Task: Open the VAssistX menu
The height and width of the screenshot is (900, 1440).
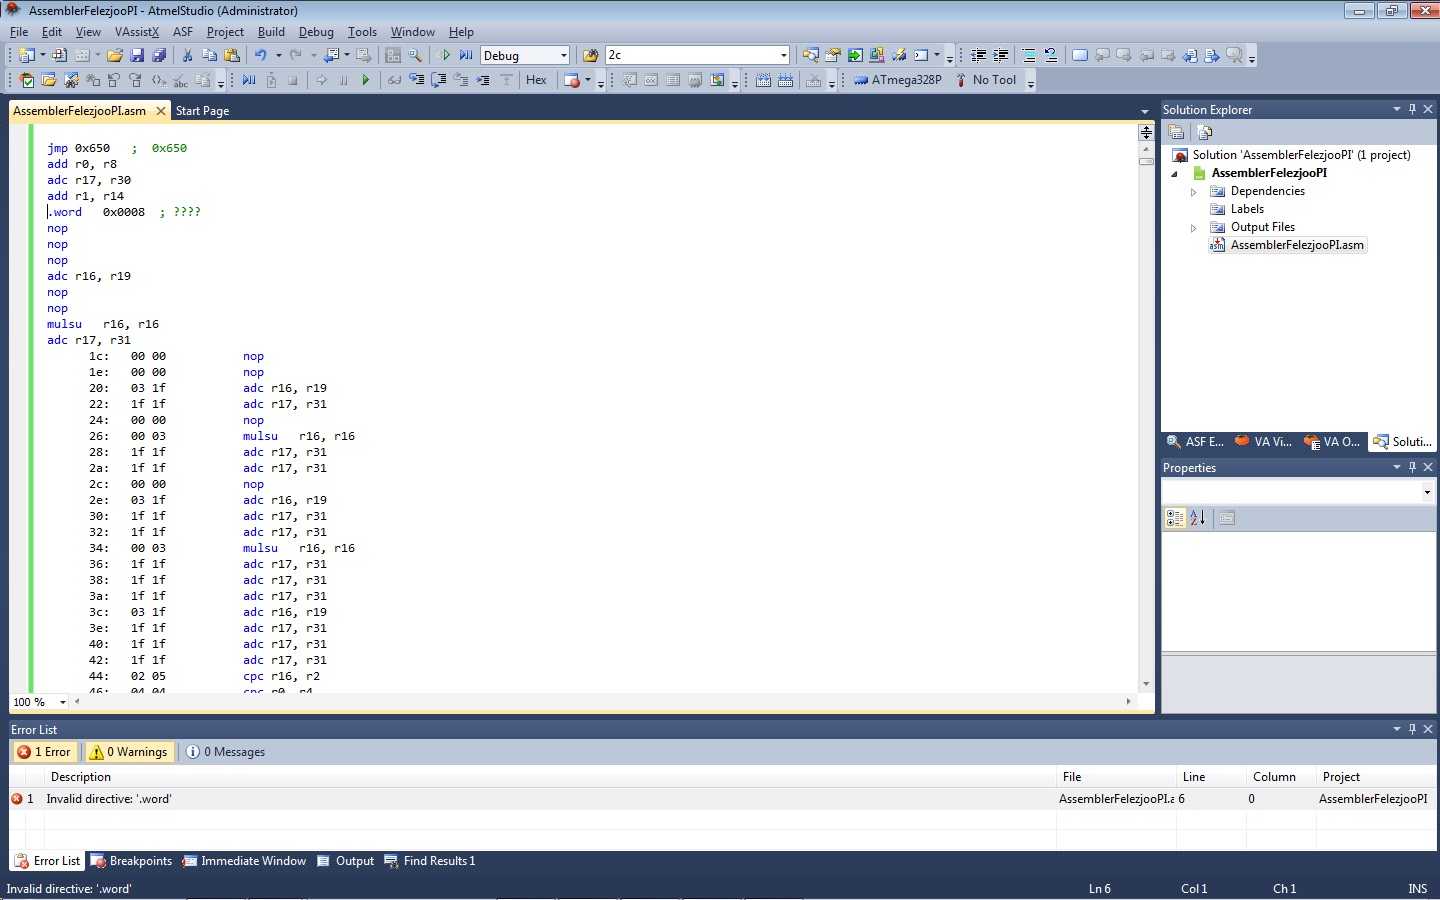Action: (137, 32)
